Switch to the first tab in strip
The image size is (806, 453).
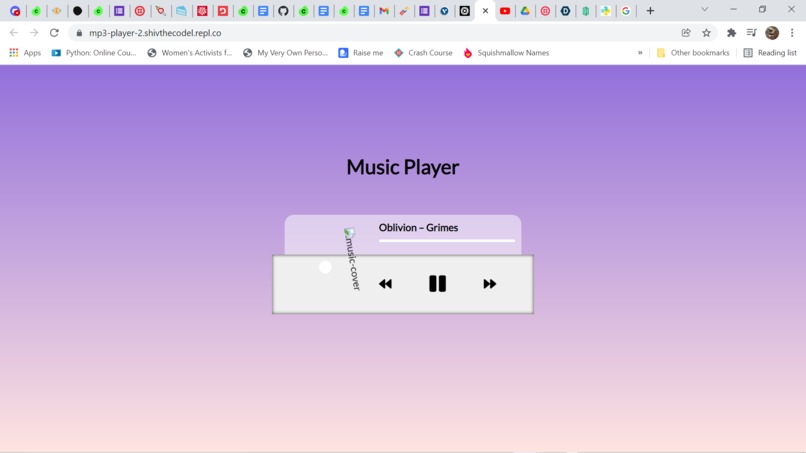[15, 11]
